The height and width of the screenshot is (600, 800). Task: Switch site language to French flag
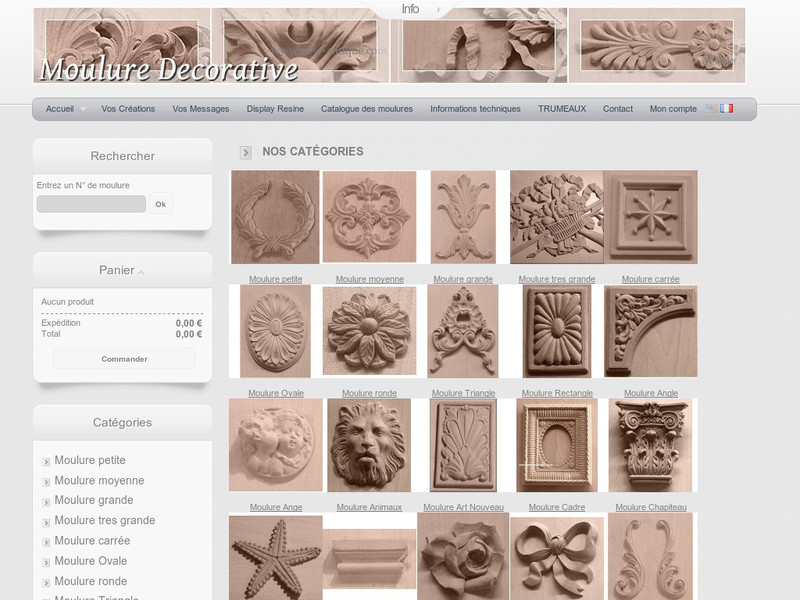coord(727,108)
